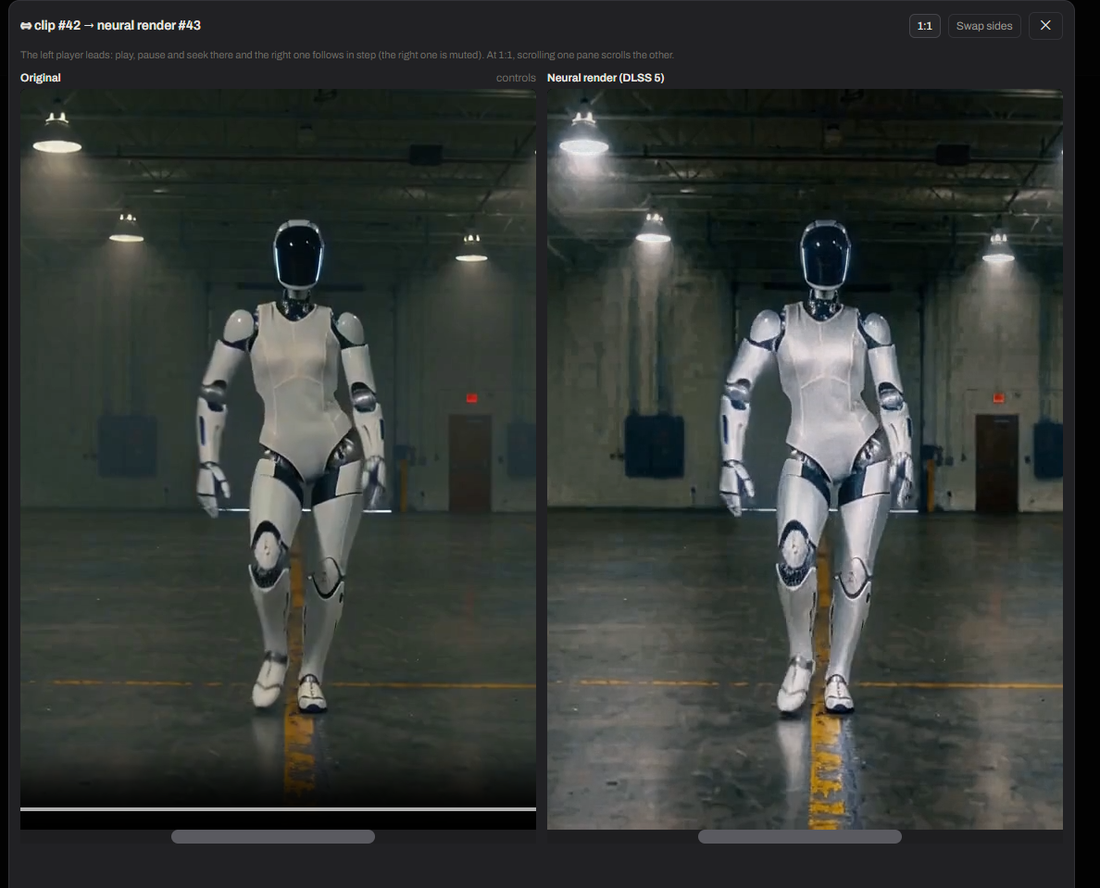Seek using the Original video progress bar
1100x888 pixels.
click(x=278, y=809)
